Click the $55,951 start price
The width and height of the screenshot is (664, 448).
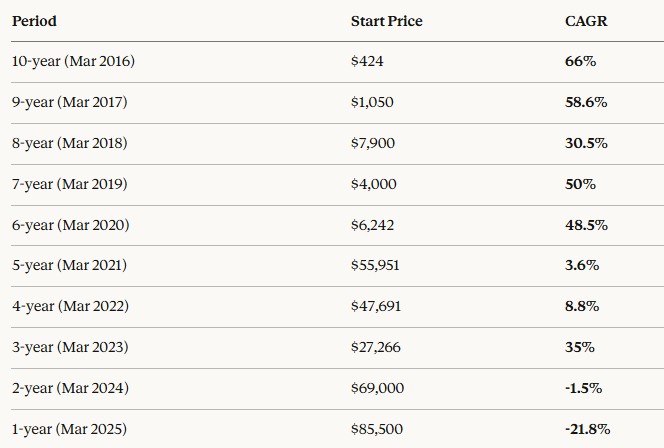pyautogui.click(x=375, y=265)
